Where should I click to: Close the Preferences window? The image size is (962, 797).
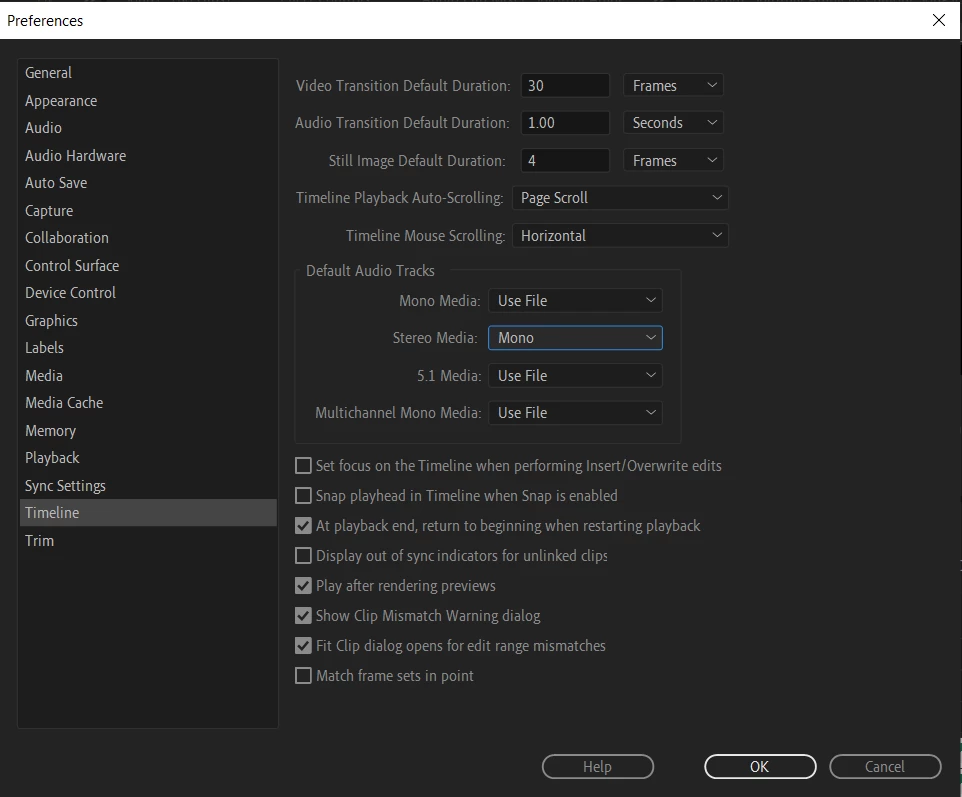(939, 20)
